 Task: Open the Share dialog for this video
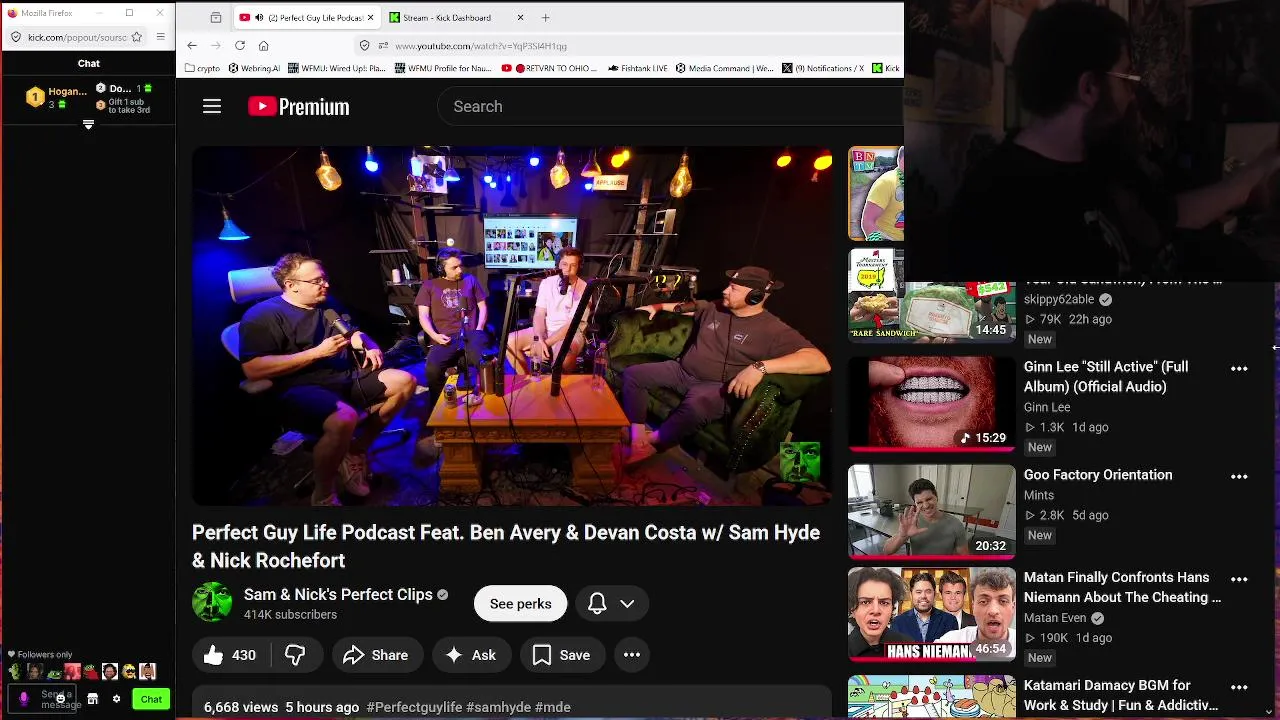coord(376,655)
